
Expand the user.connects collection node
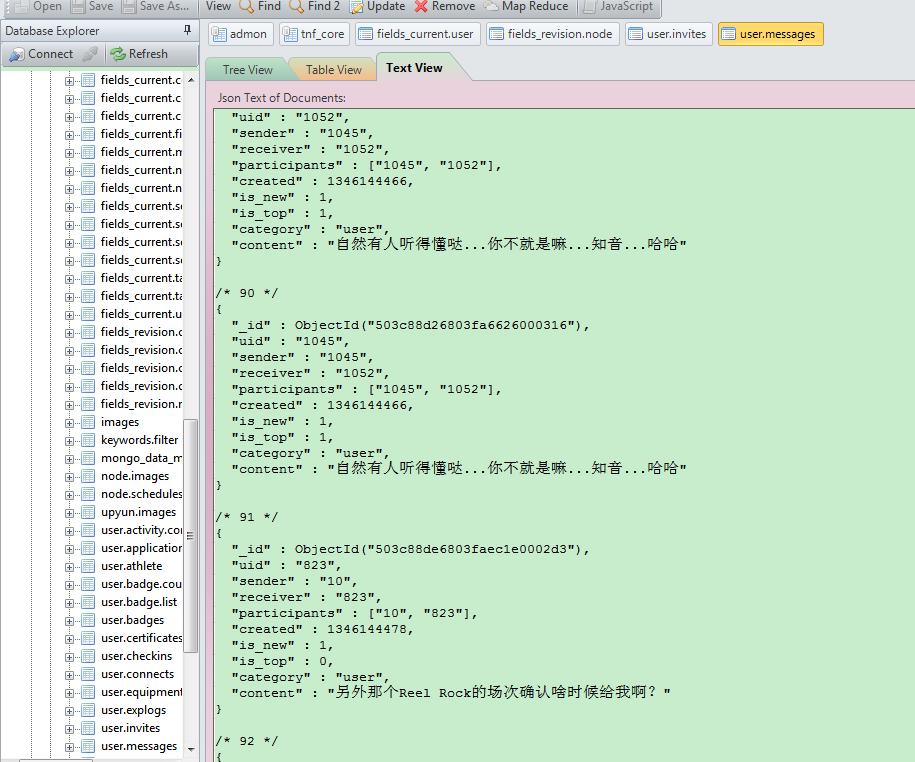point(69,675)
